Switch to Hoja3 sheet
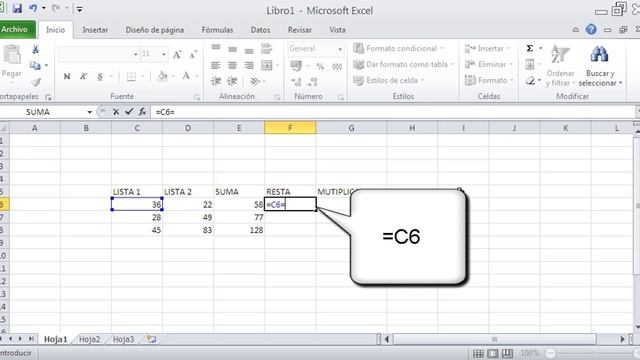Viewport: 640px width, 360px height. pos(123,339)
